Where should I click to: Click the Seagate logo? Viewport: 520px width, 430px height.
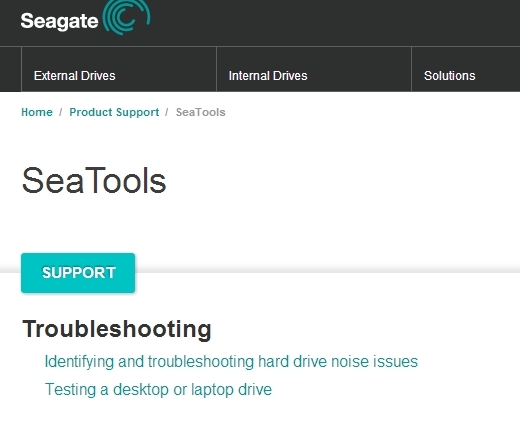[85, 18]
